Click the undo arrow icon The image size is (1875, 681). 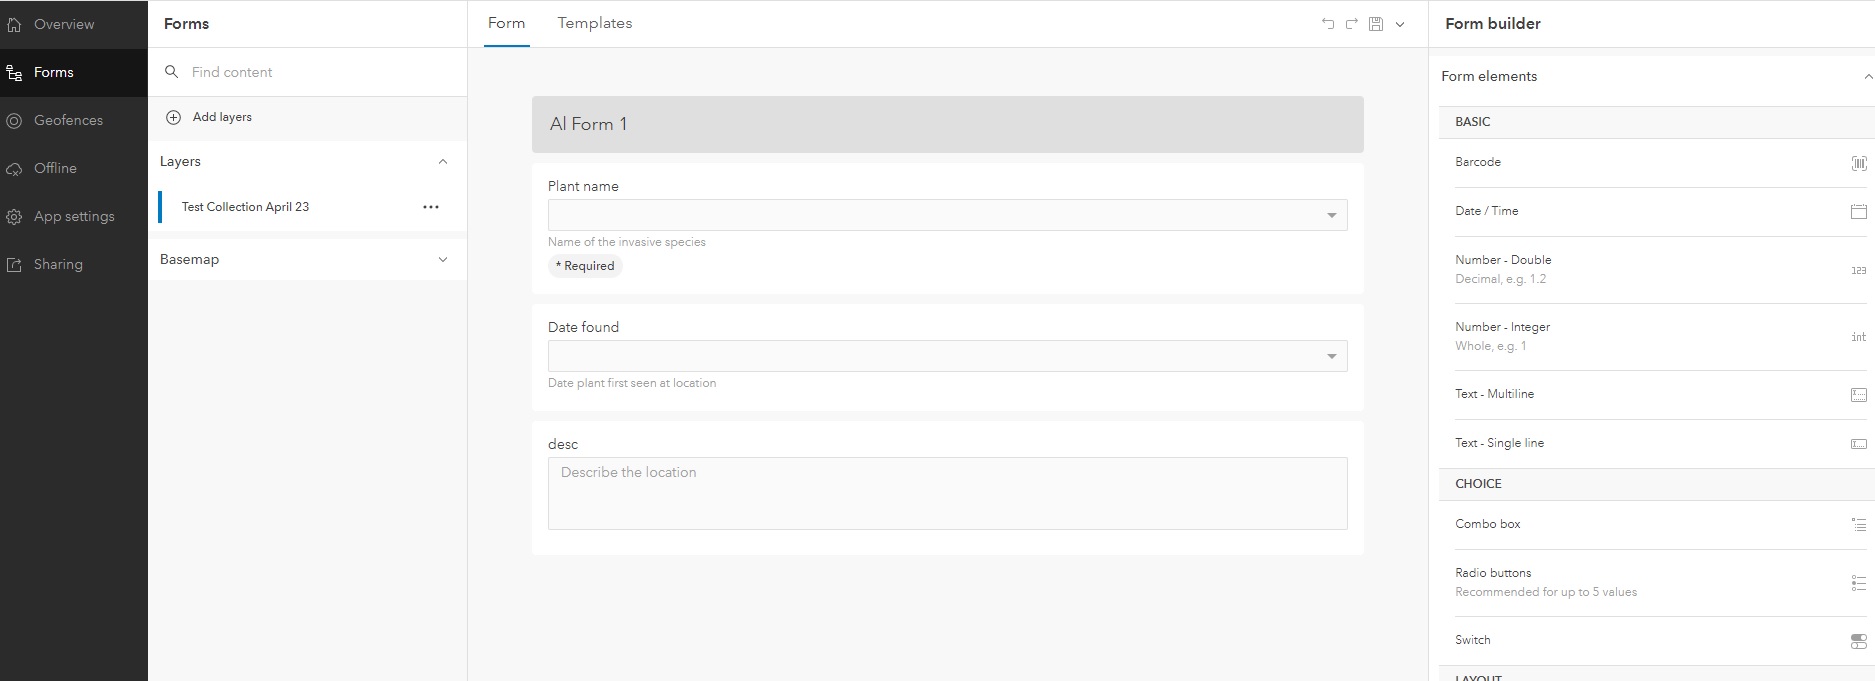(1328, 24)
